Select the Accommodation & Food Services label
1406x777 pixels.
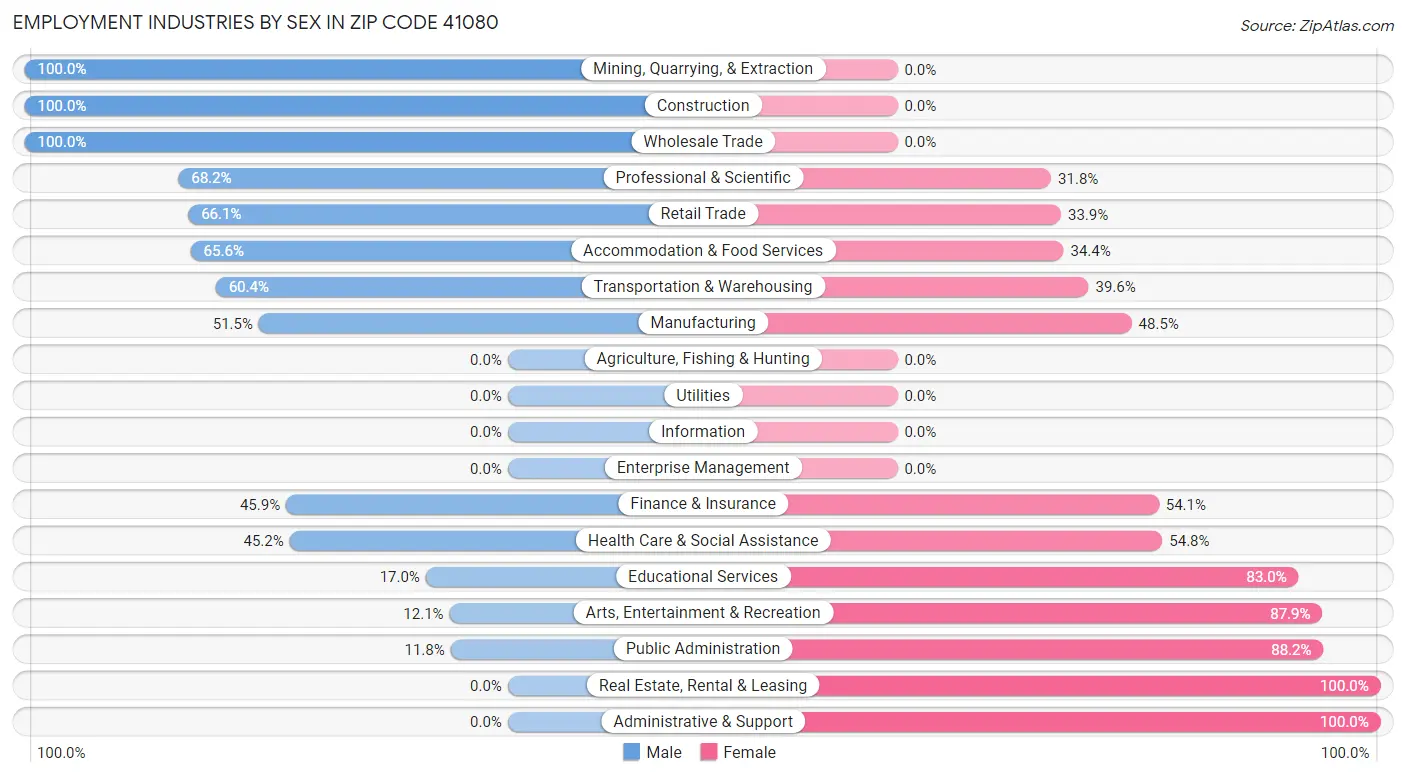tap(703, 251)
